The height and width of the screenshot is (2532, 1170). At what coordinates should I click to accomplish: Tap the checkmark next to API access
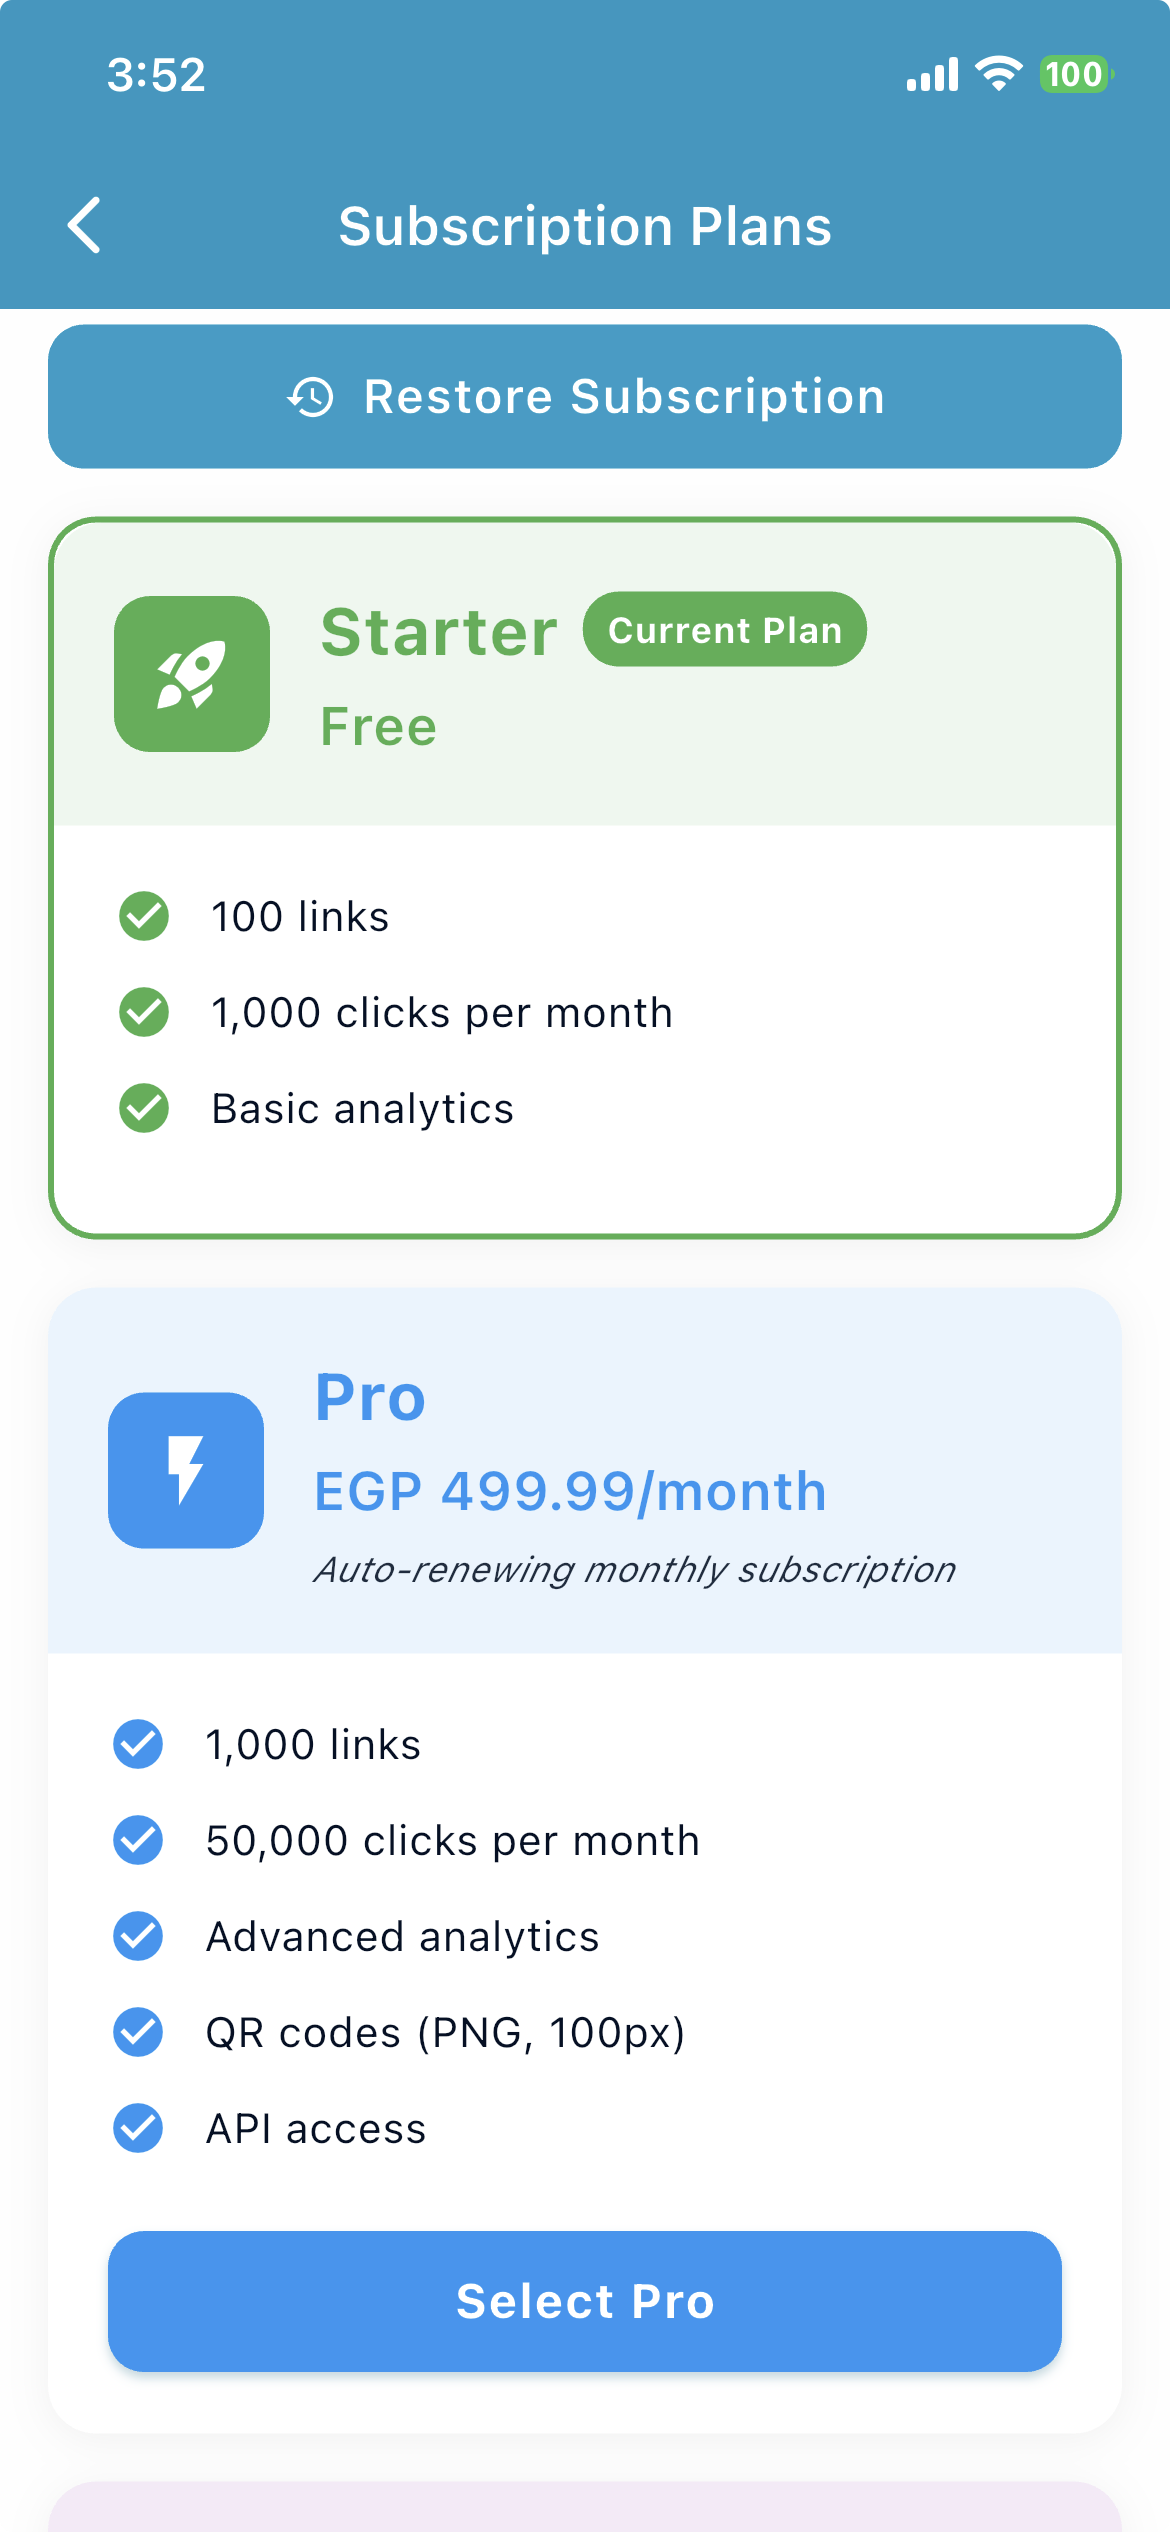[138, 2128]
